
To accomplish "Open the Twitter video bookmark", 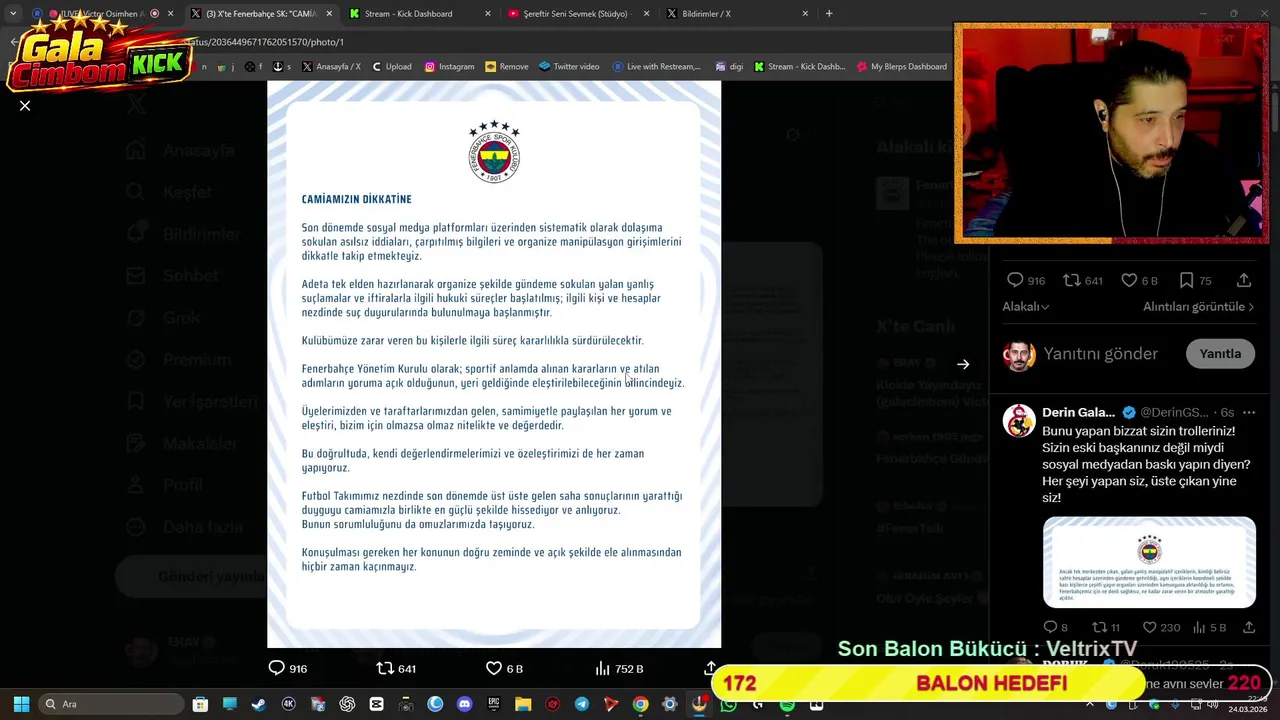I will [x=569, y=66].
